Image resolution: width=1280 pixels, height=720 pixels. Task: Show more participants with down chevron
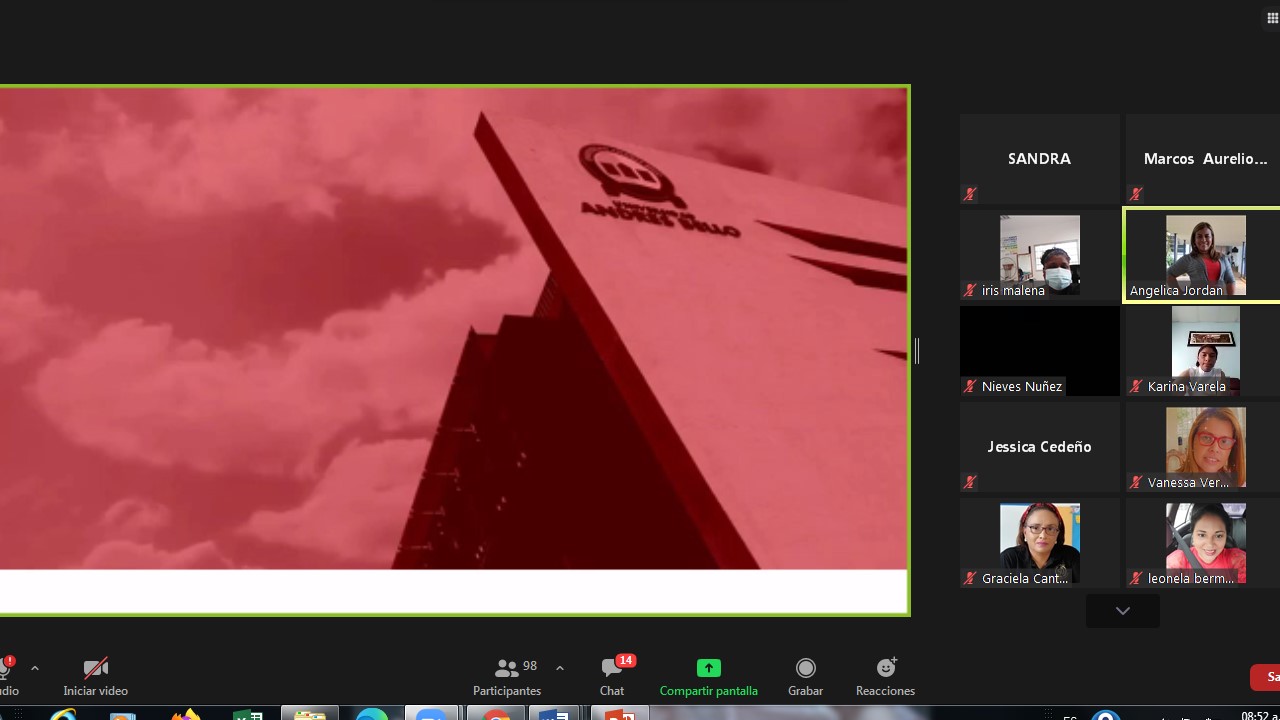[x=1123, y=611]
